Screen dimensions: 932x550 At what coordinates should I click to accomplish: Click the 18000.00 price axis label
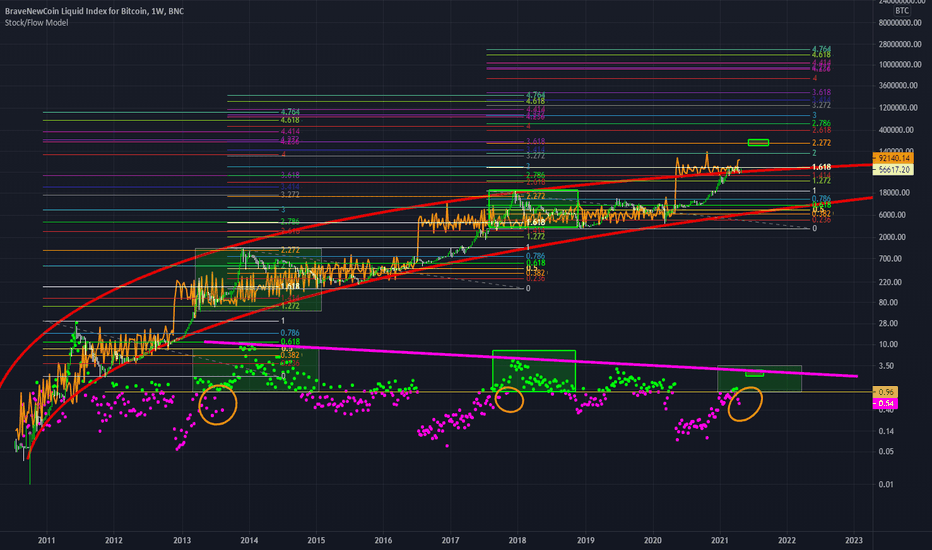pos(894,193)
